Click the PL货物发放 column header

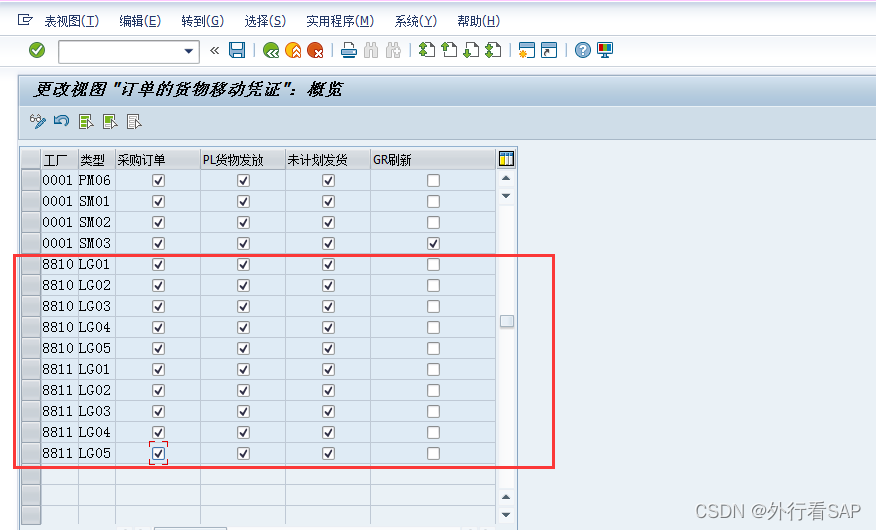click(x=242, y=160)
